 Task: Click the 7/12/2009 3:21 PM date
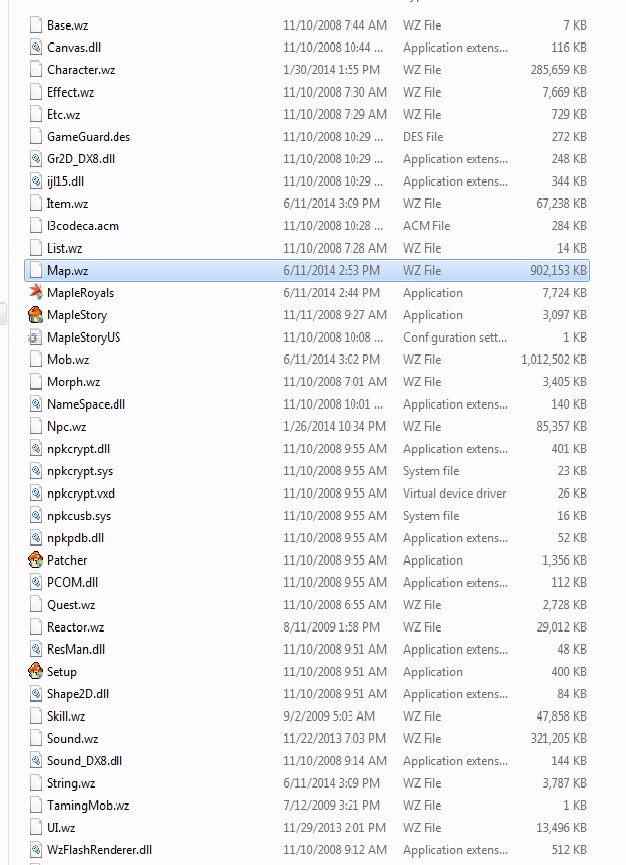pos(331,805)
